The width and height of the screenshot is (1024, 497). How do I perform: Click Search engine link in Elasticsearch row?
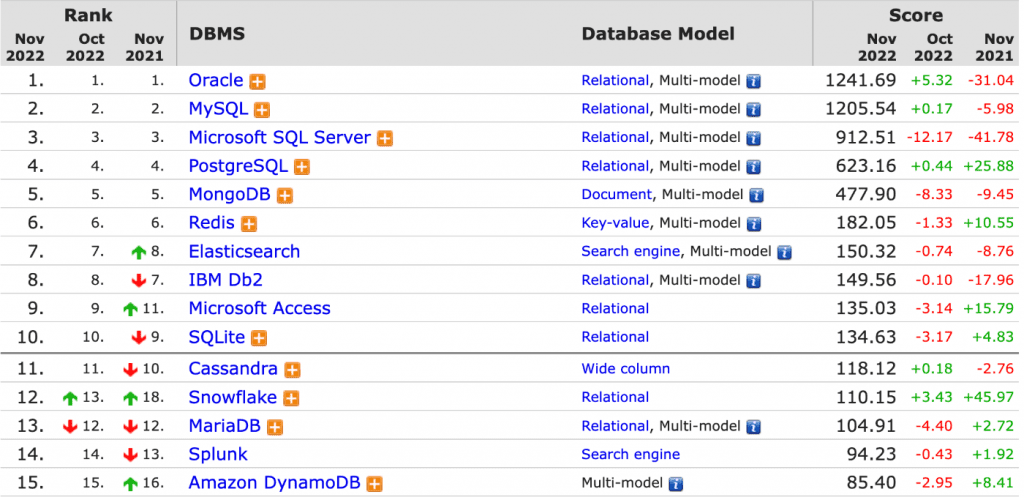click(x=631, y=251)
